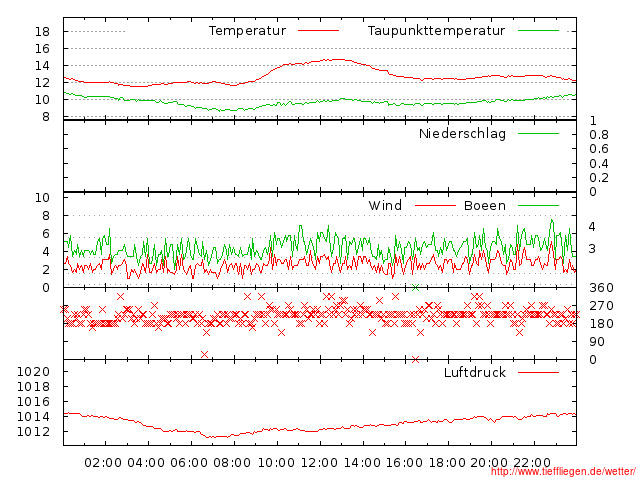Click the '08:00' time axis label
This screenshot has width=640, height=480.
click(232, 463)
